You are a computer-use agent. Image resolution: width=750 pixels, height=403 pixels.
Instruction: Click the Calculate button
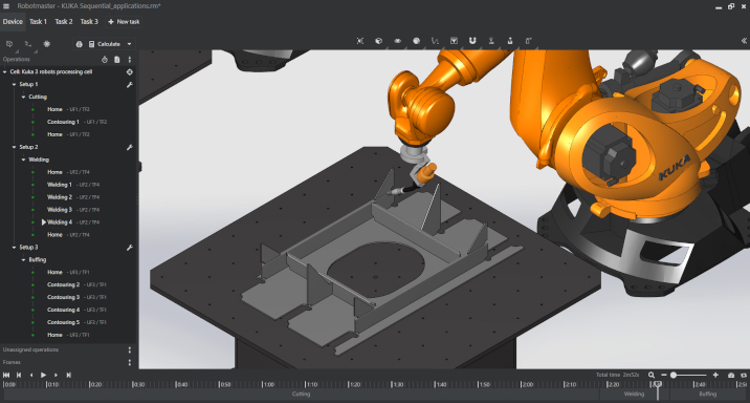pyautogui.click(x=104, y=44)
